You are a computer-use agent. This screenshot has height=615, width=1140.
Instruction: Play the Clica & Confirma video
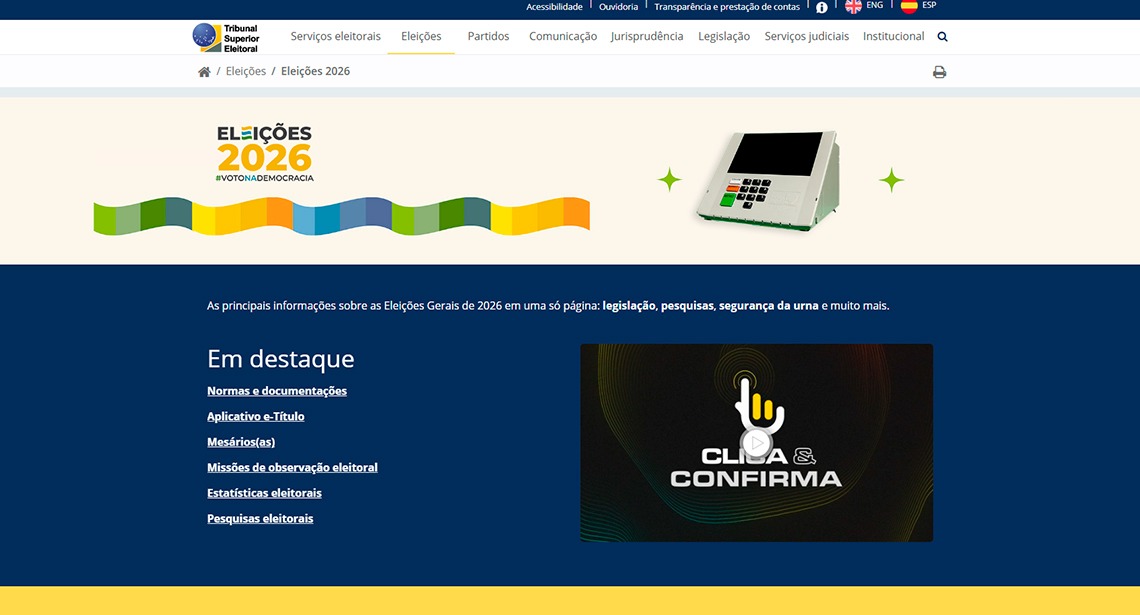756,443
